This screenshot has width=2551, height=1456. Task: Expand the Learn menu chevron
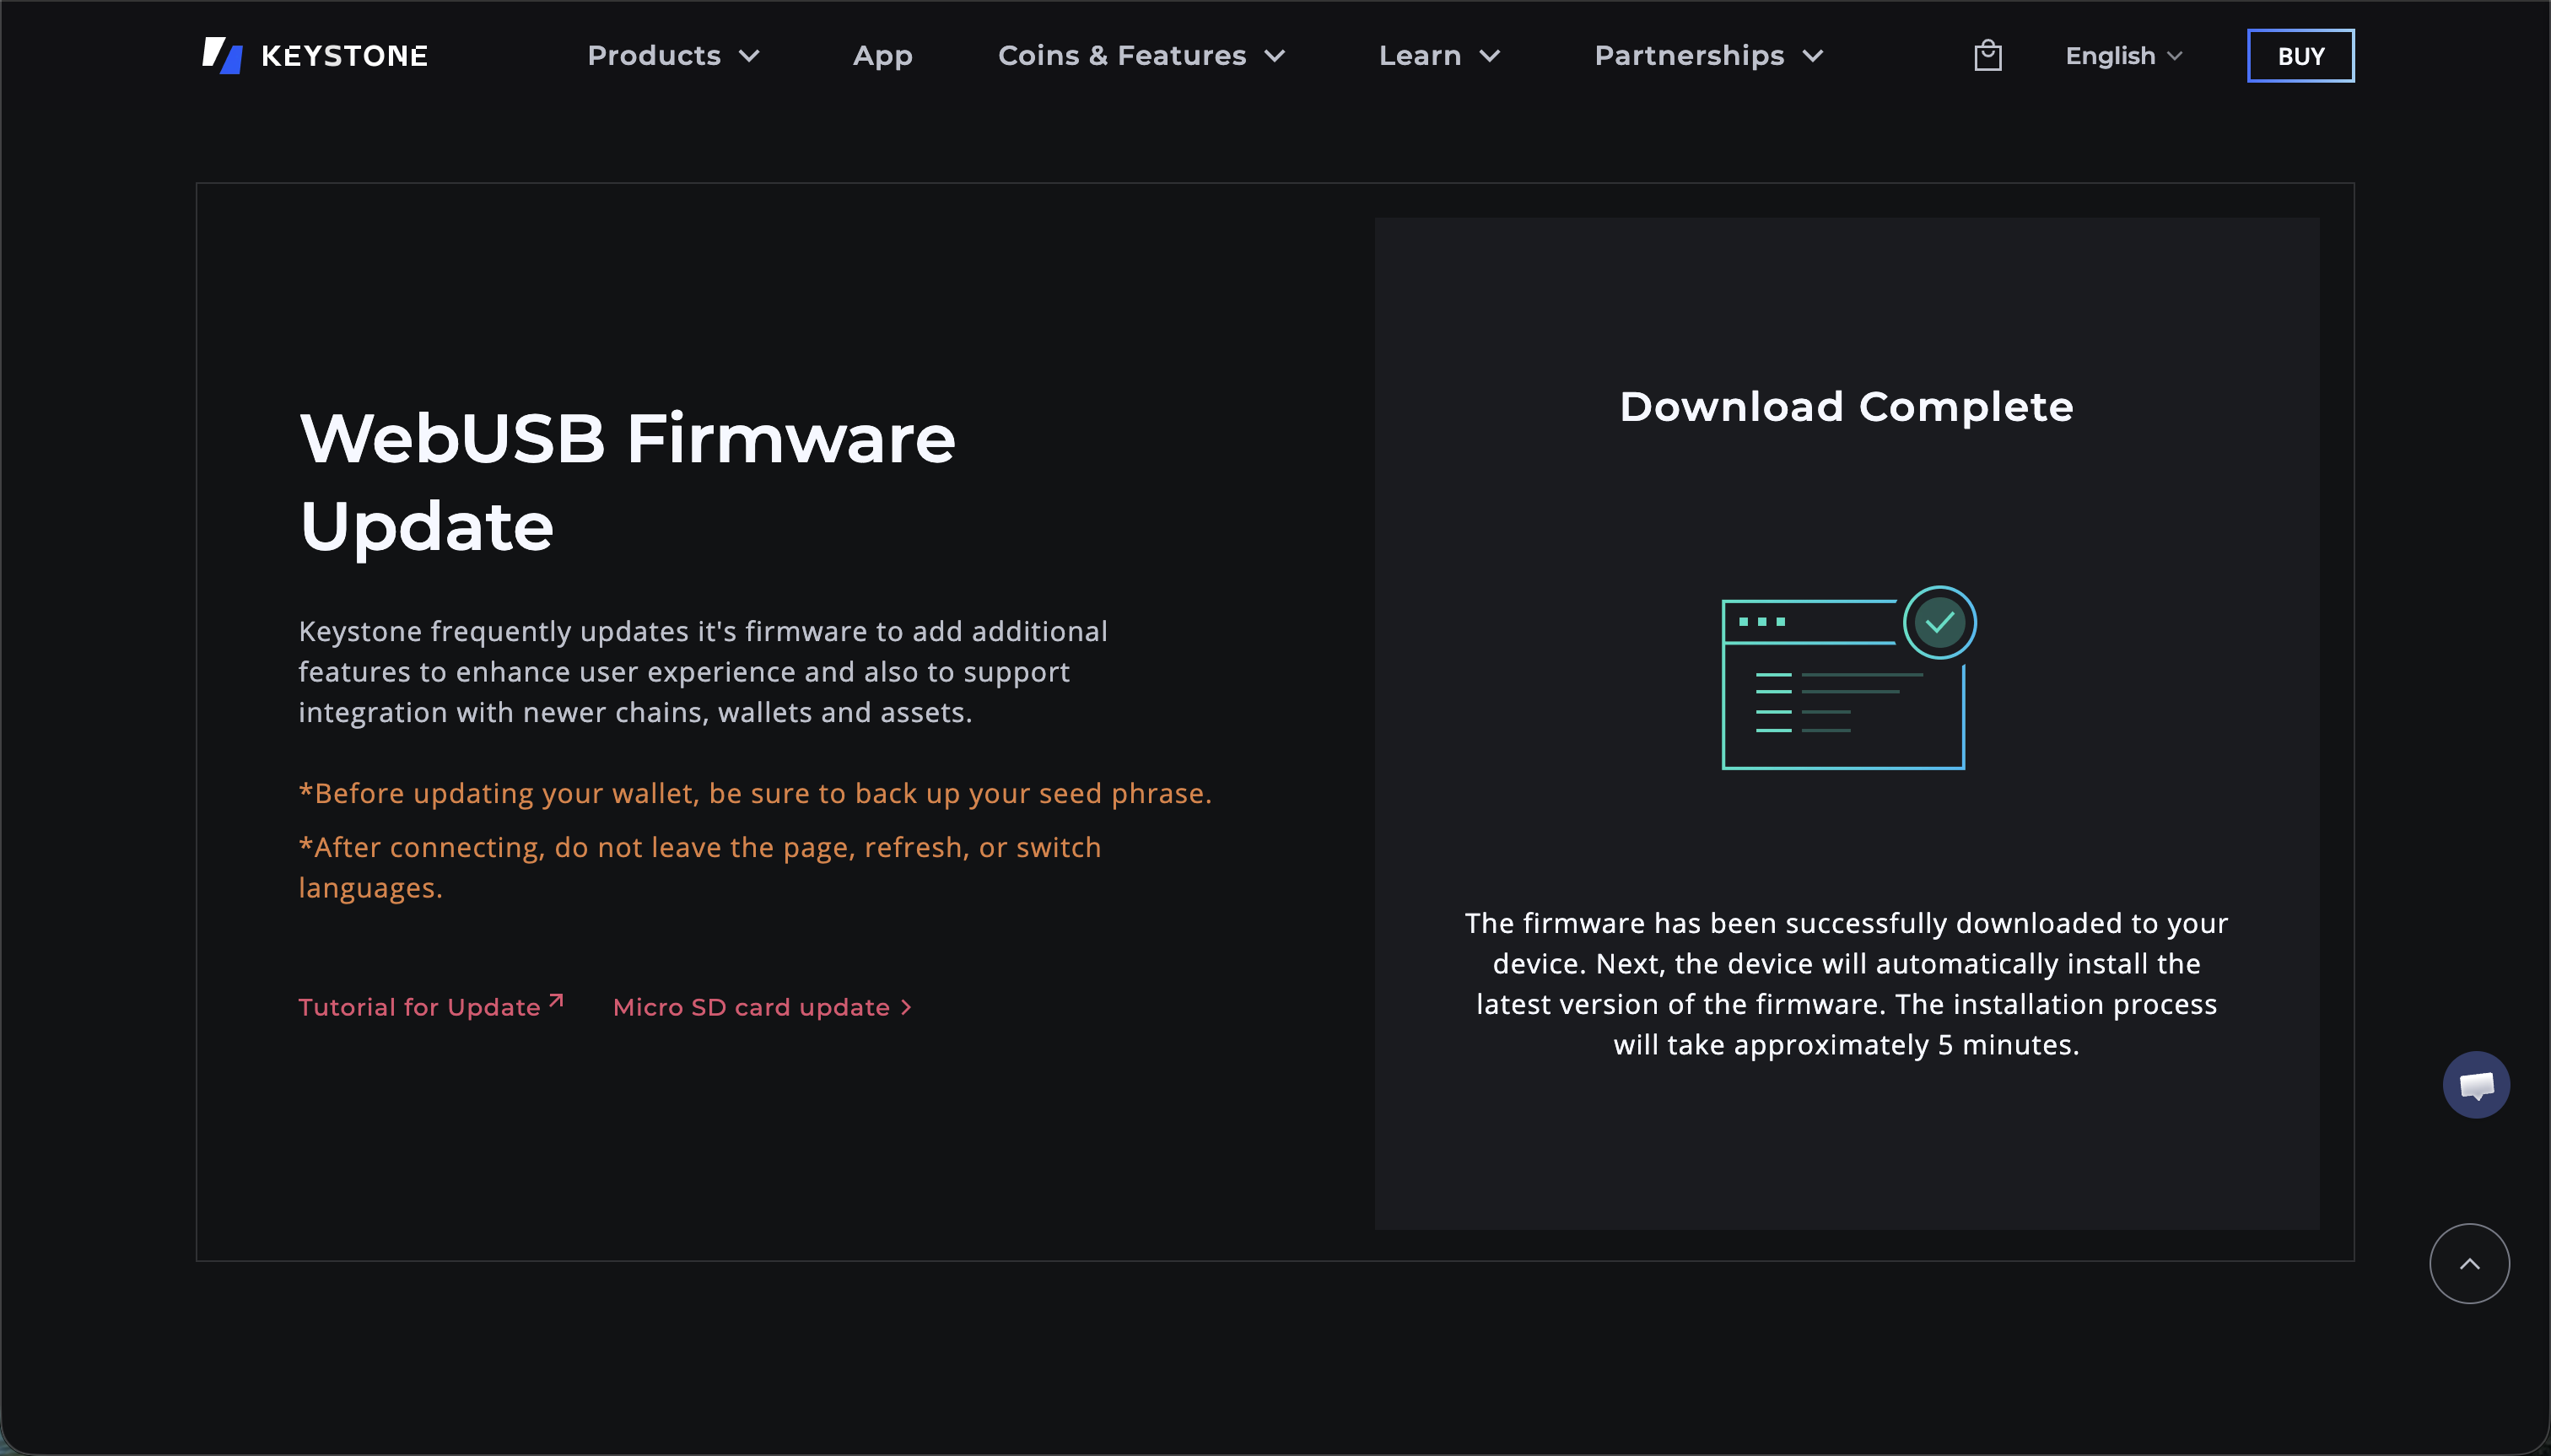[1489, 56]
